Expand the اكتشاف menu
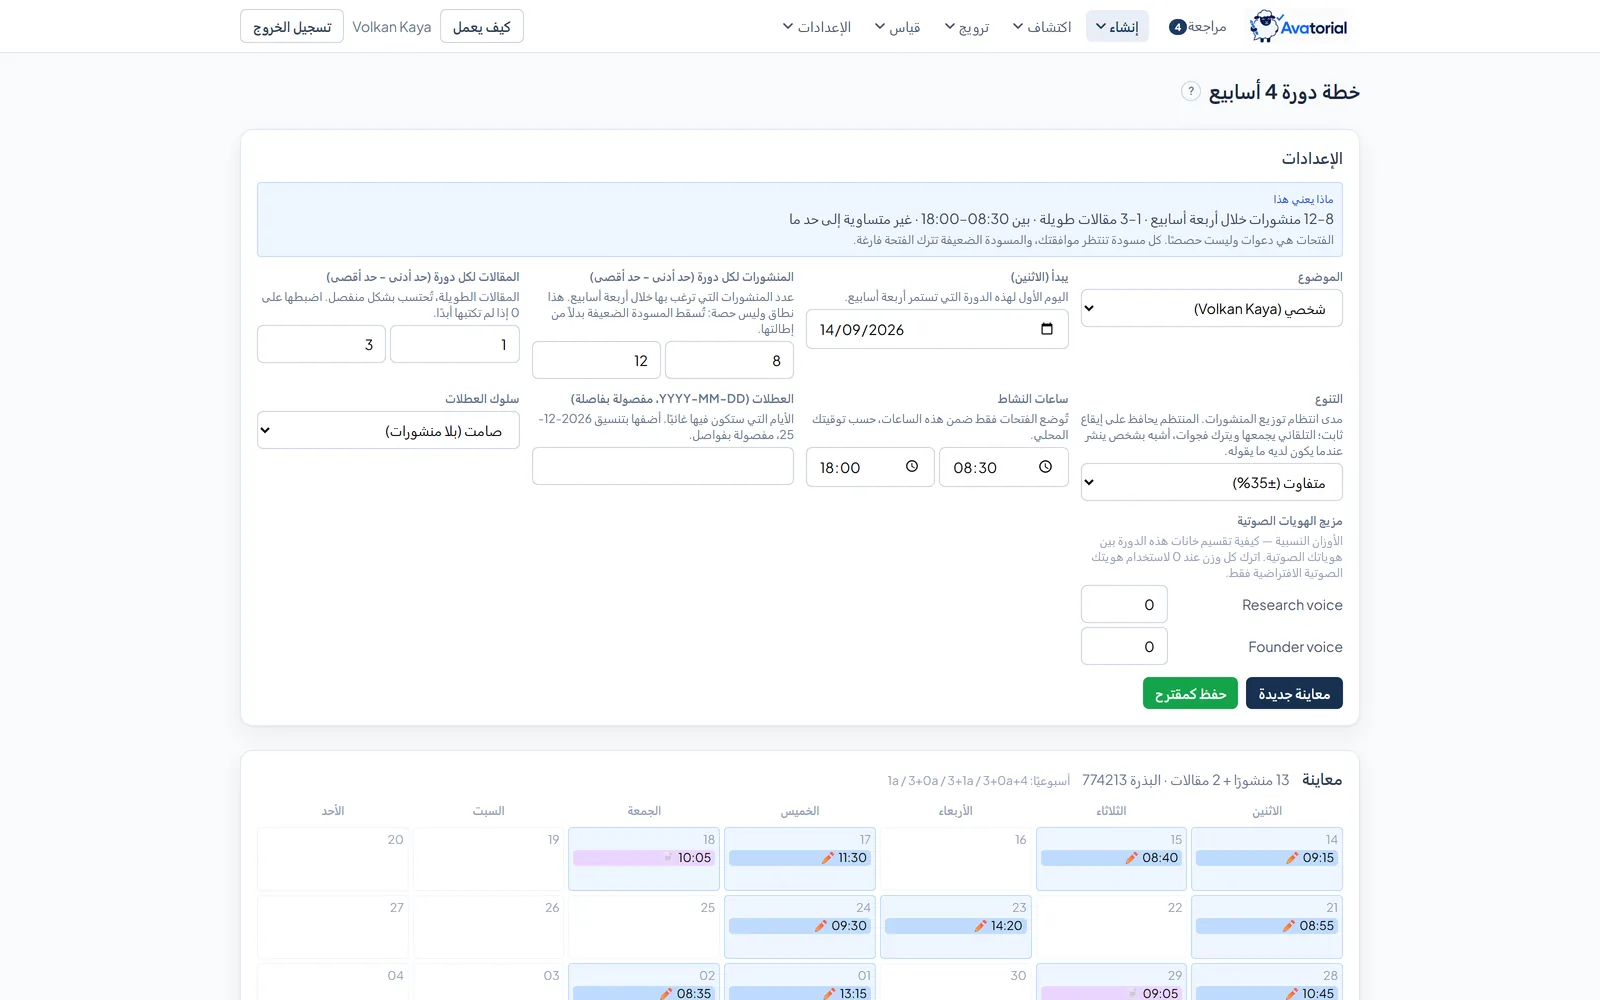 click(x=1042, y=27)
